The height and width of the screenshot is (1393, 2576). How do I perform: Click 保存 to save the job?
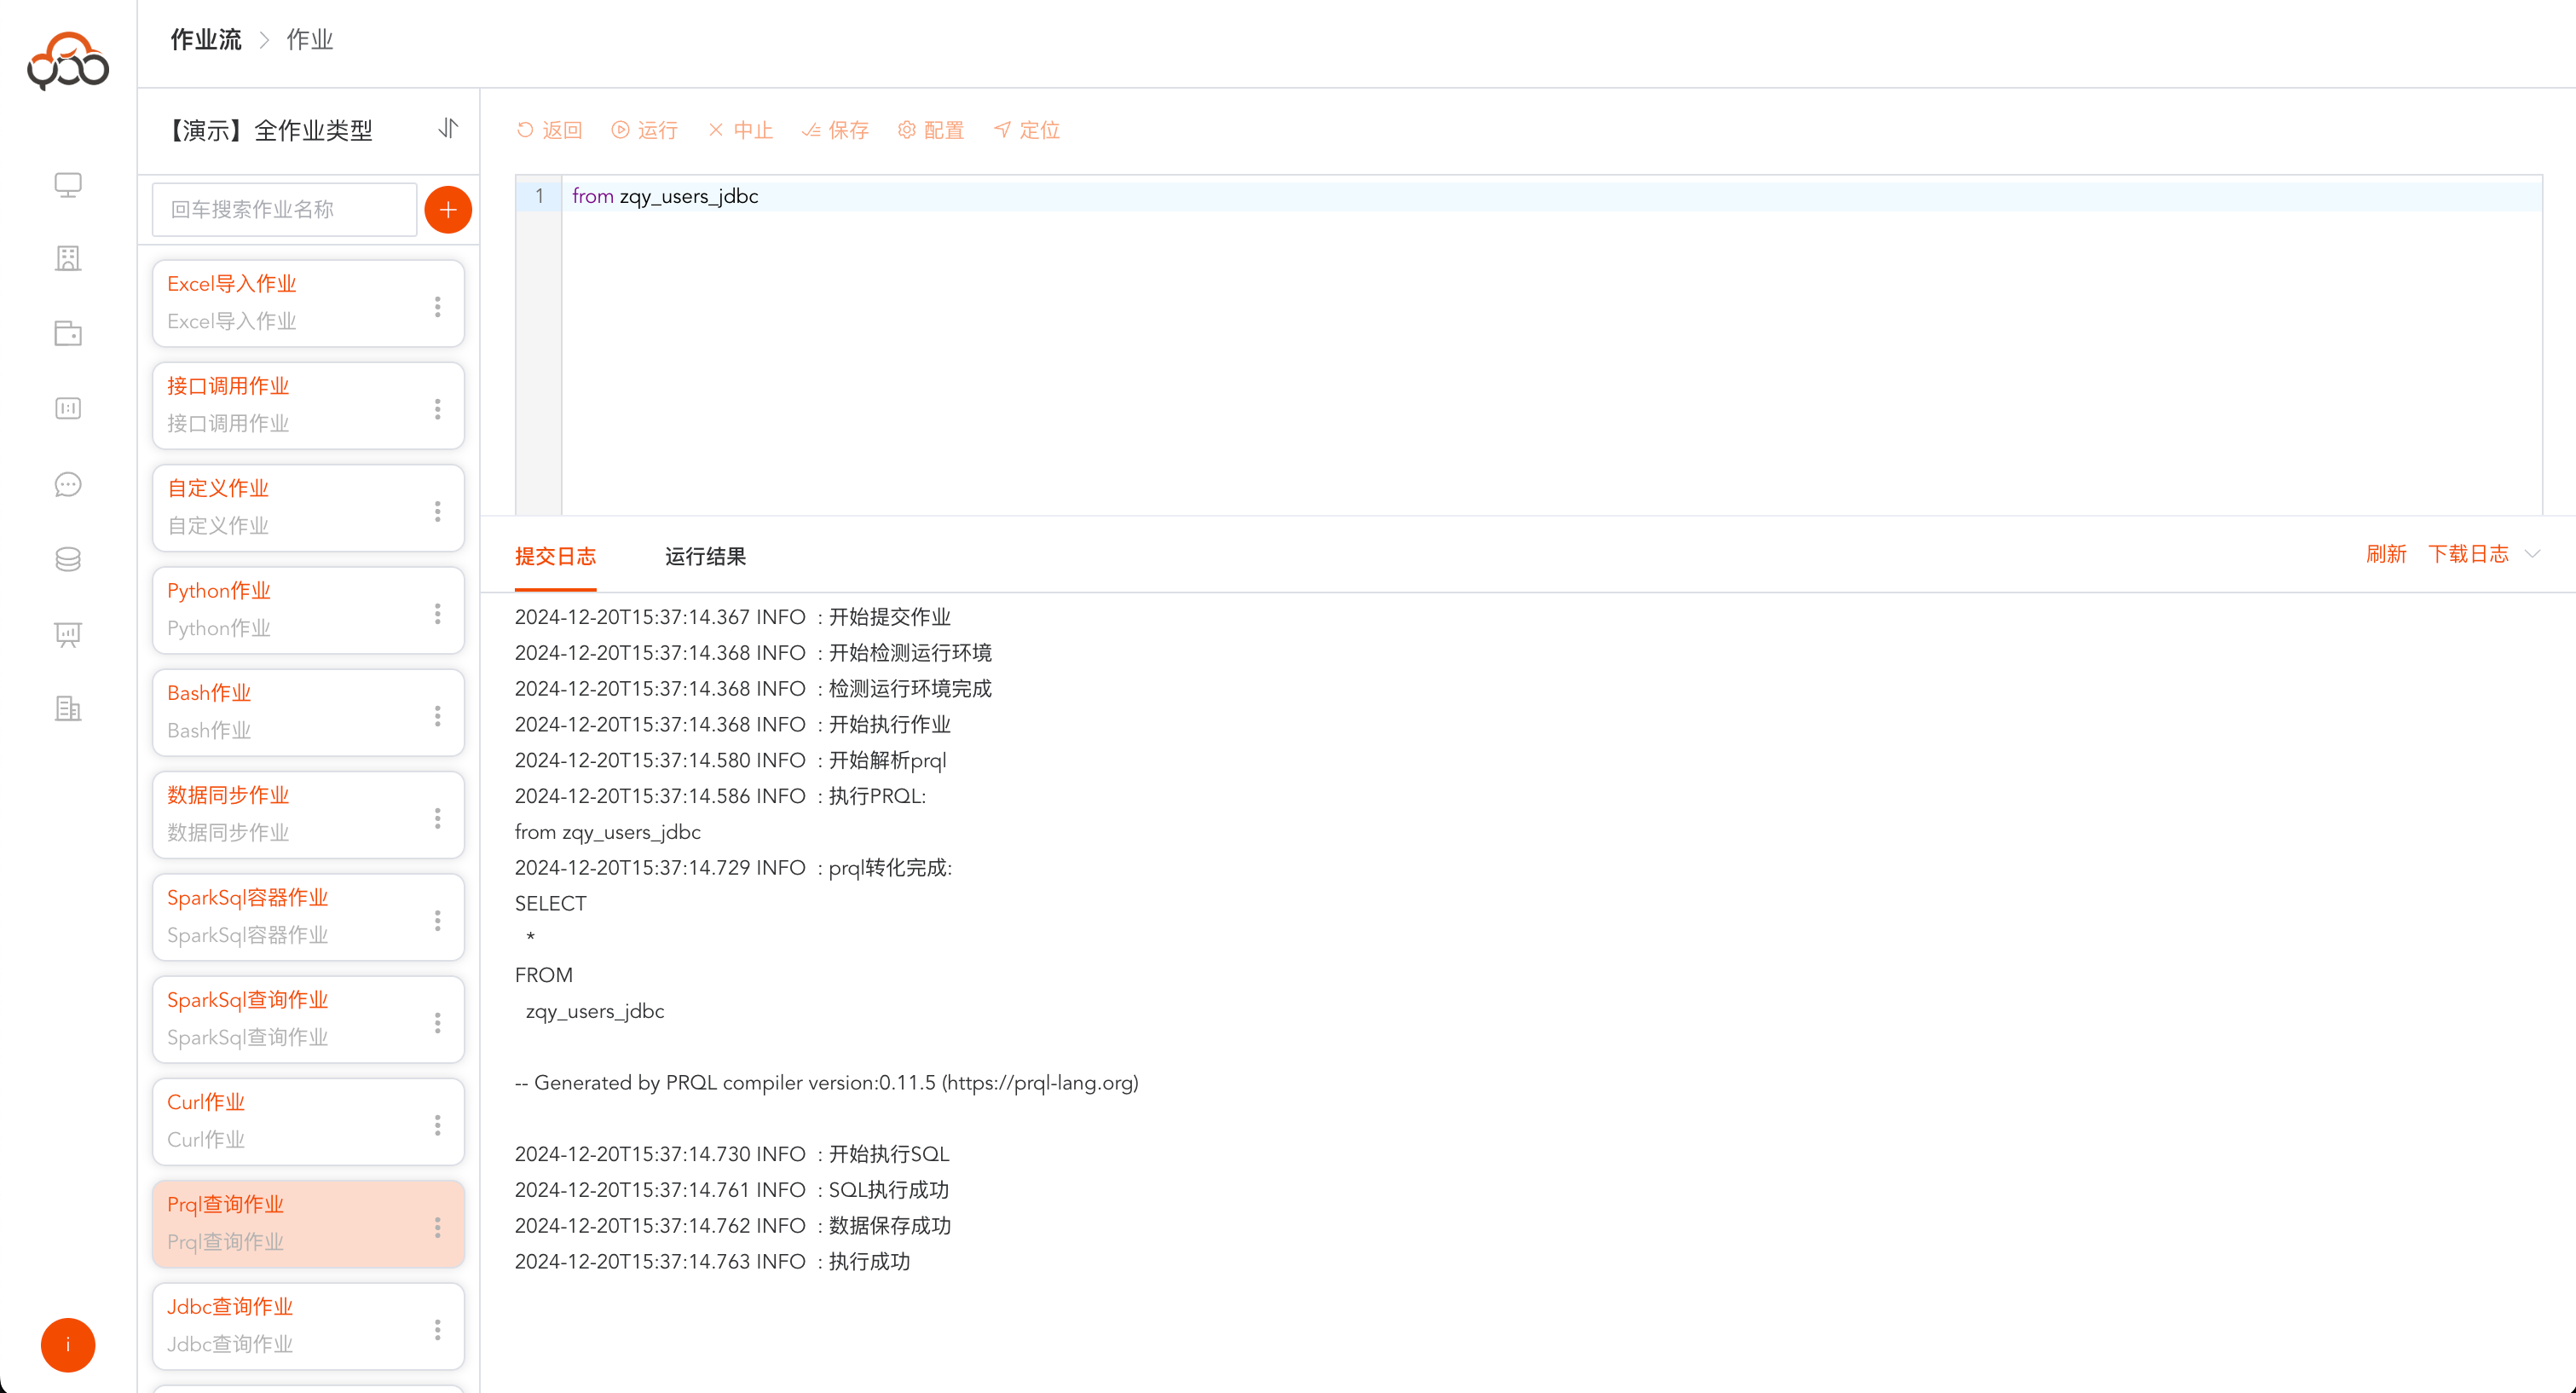click(x=836, y=130)
